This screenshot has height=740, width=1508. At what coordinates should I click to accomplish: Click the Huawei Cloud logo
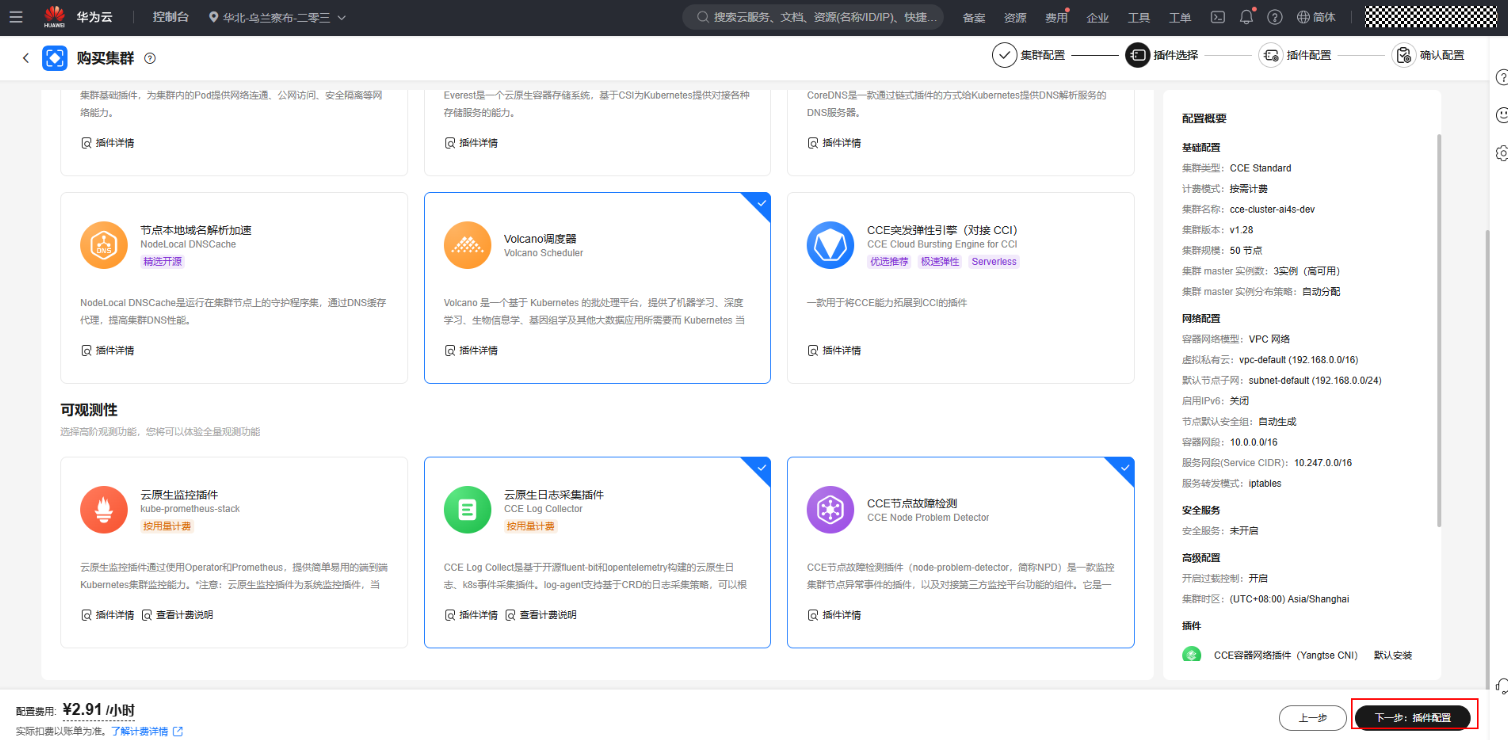55,17
